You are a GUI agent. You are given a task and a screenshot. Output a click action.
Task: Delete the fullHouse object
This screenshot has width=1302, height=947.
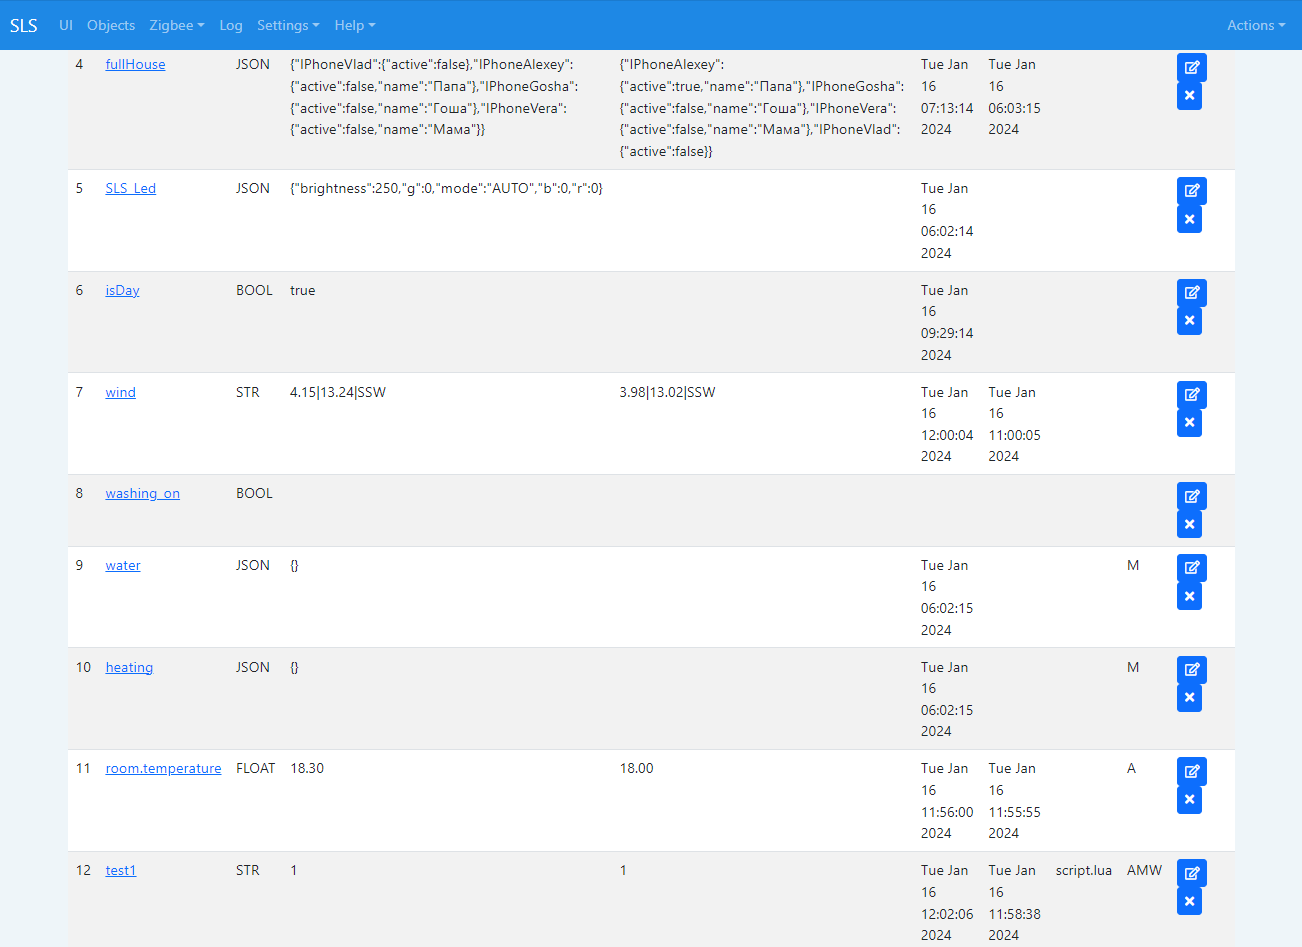tap(1189, 96)
